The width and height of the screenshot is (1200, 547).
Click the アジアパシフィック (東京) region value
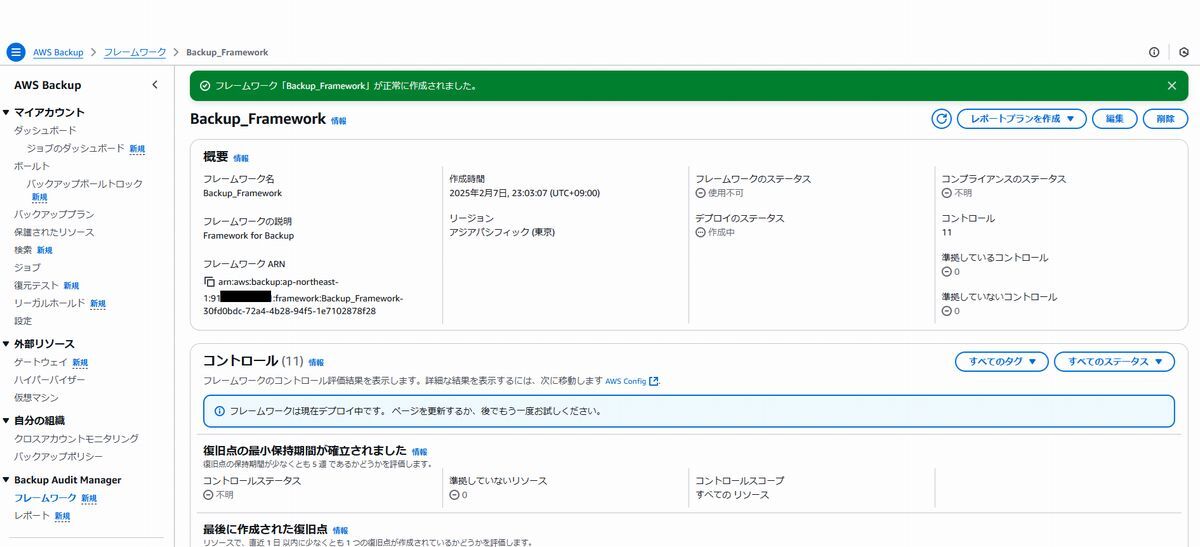pyautogui.click(x=502, y=232)
